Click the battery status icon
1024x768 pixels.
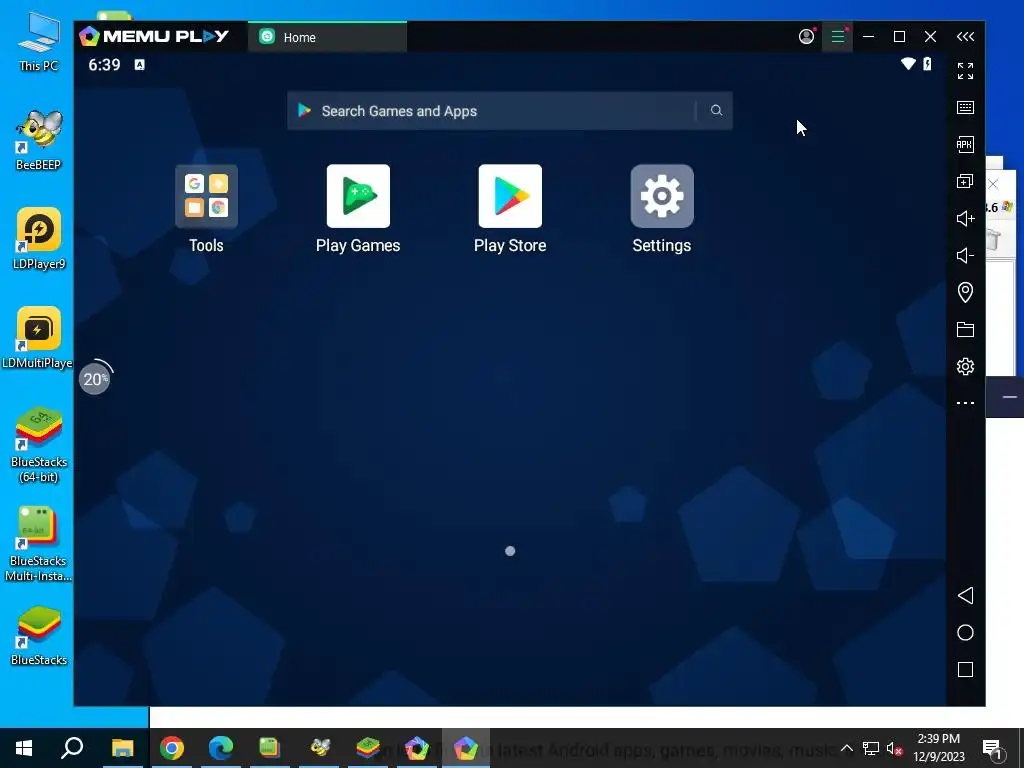(x=927, y=63)
